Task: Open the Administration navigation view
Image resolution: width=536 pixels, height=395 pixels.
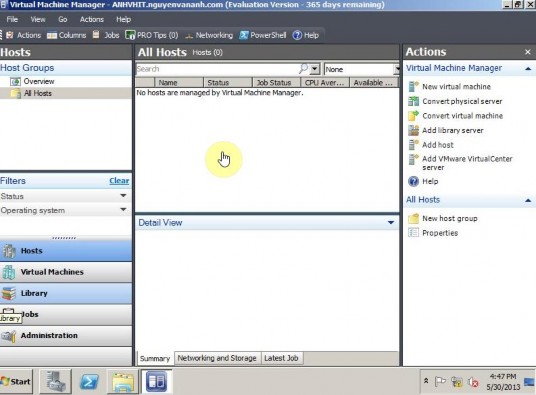Action: coord(66,336)
